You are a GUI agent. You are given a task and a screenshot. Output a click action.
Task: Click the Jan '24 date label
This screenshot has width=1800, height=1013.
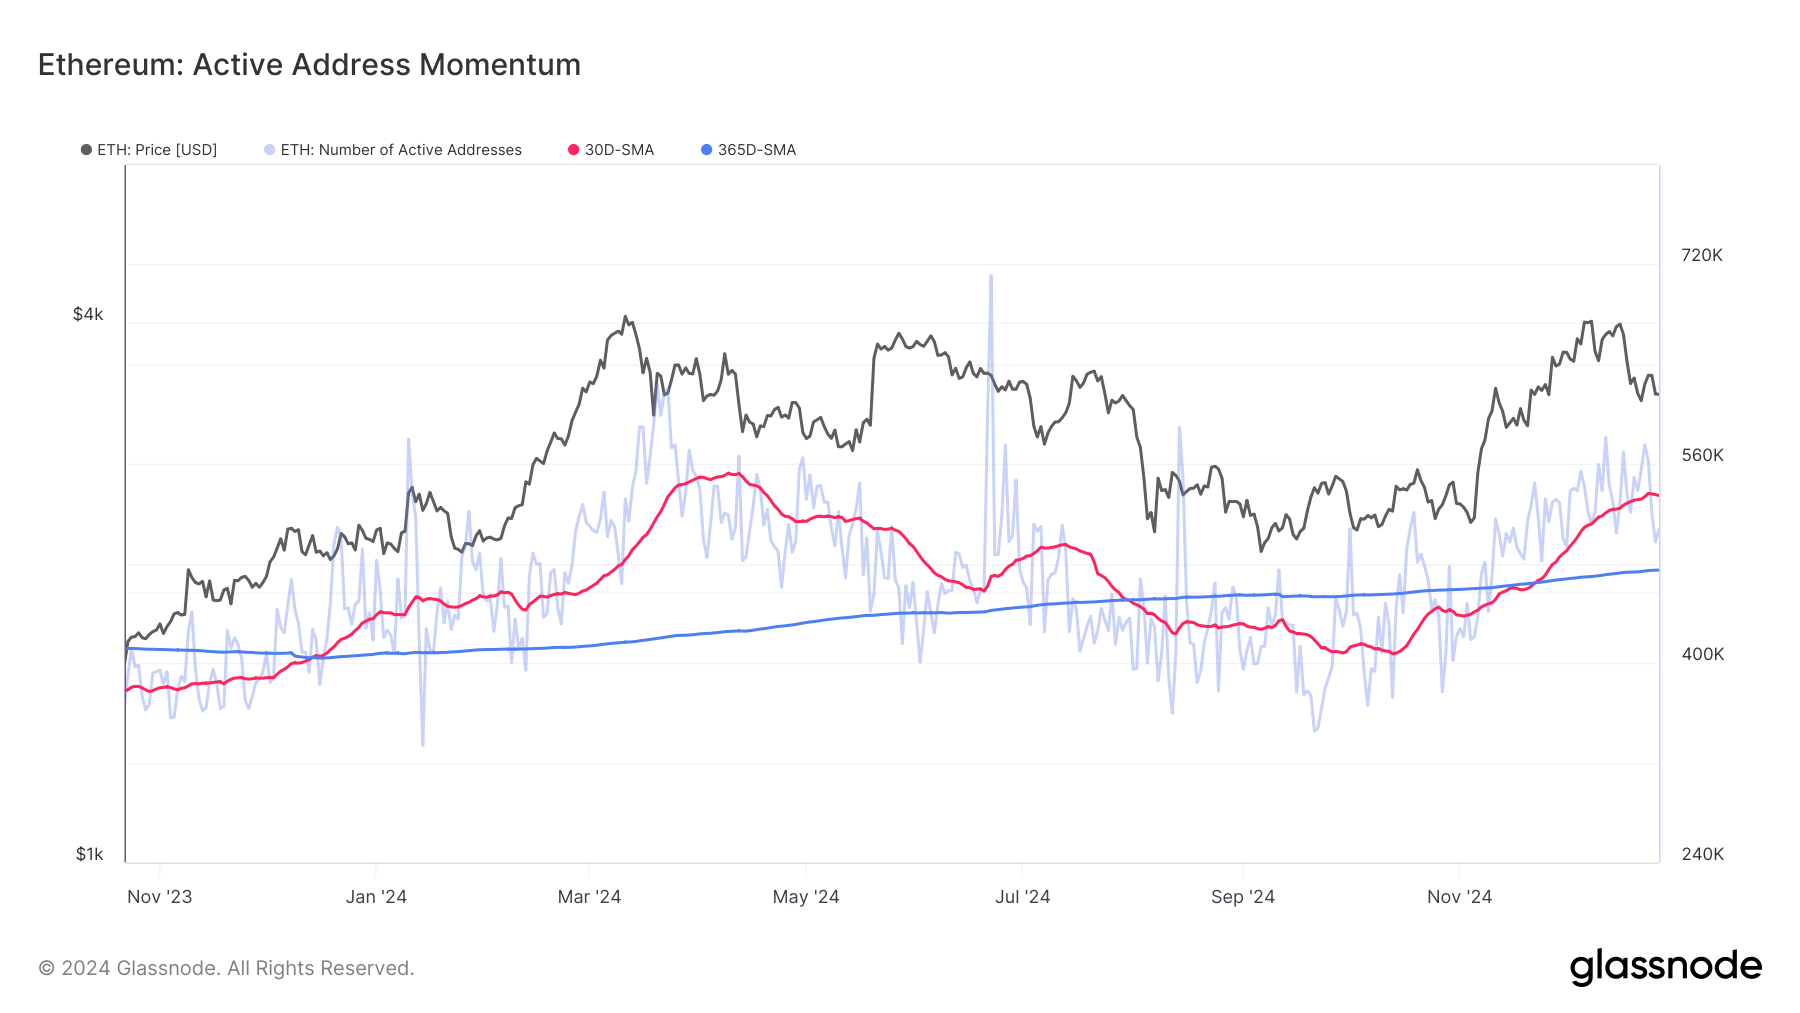pos(379,897)
